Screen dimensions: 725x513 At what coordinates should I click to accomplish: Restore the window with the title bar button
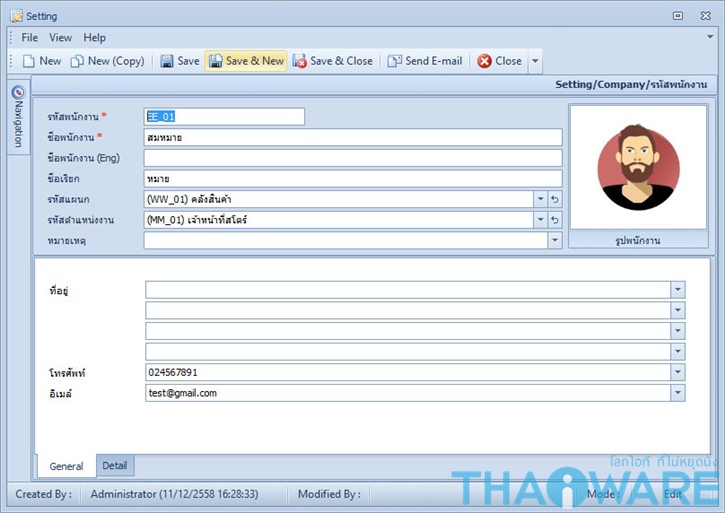[x=678, y=16]
